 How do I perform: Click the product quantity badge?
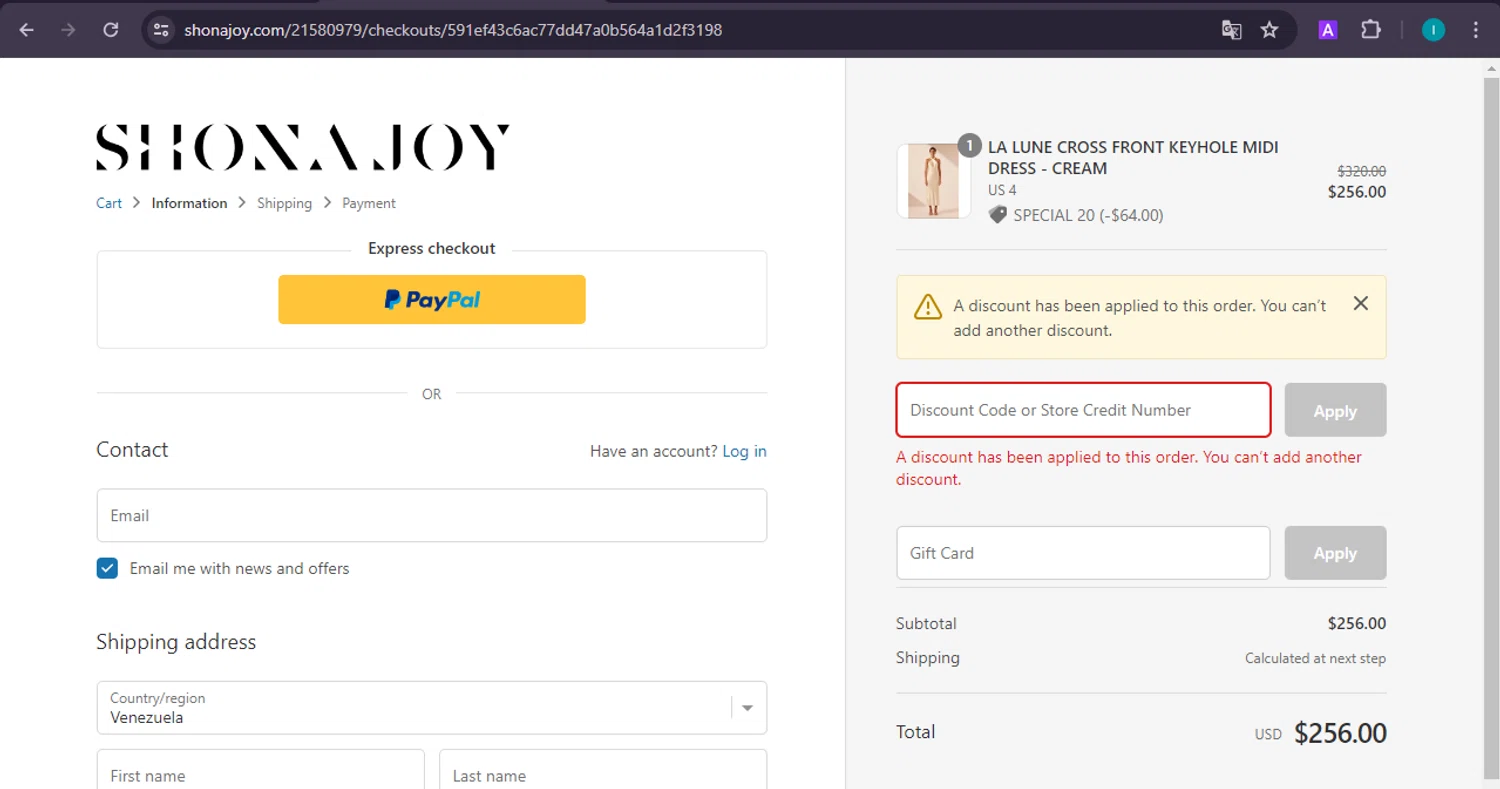click(969, 146)
